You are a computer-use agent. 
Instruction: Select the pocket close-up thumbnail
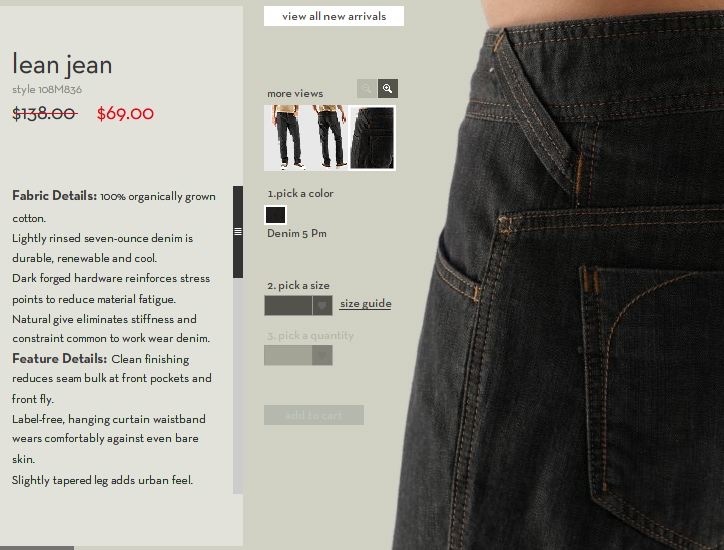pyautogui.click(x=372, y=138)
